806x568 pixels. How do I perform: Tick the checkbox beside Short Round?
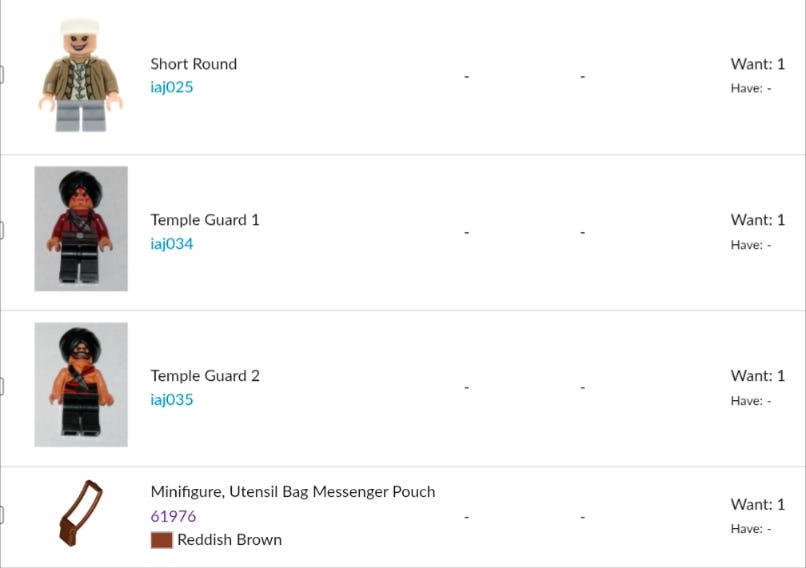2,74
